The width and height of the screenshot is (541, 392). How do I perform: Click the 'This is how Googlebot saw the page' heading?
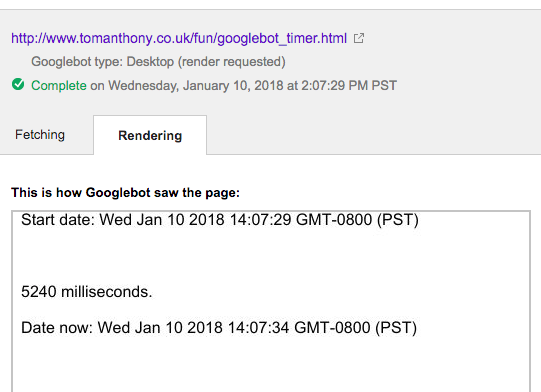tap(125, 193)
